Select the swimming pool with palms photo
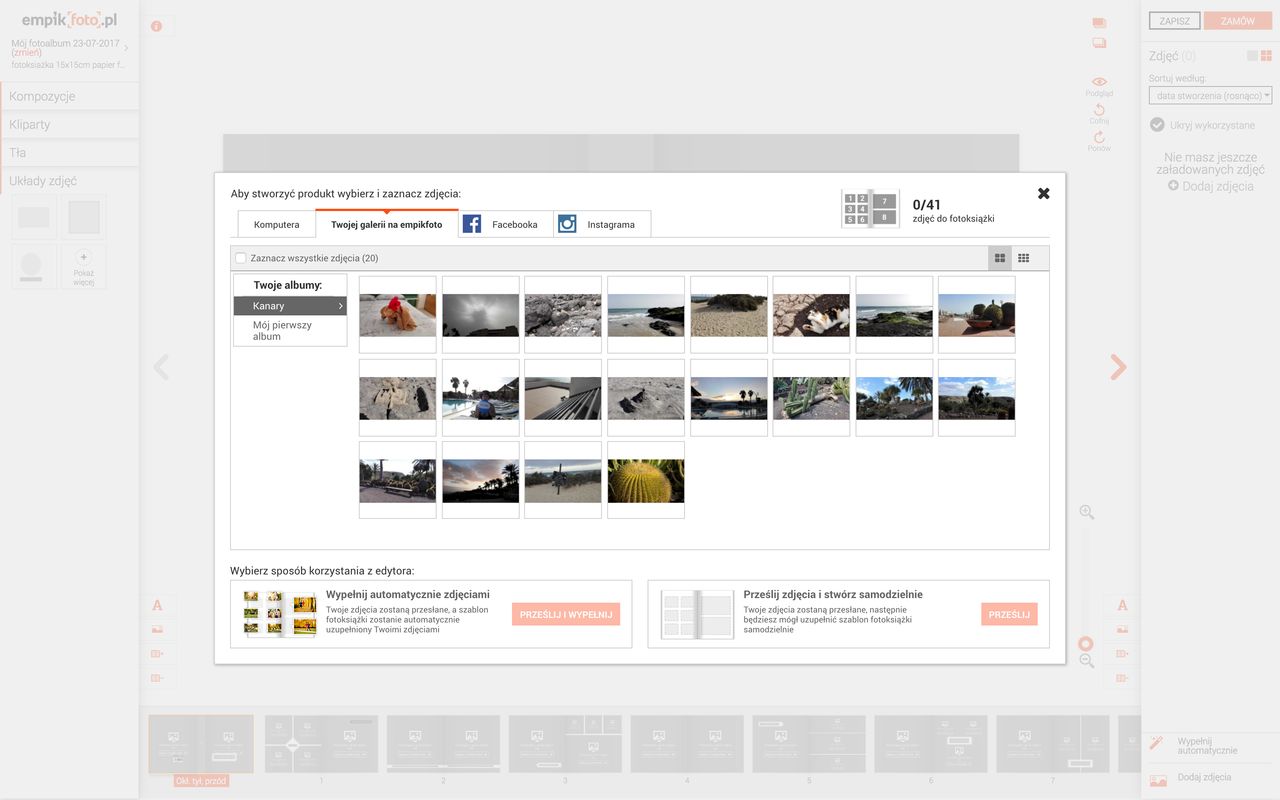This screenshot has width=1280, height=800. (x=481, y=397)
